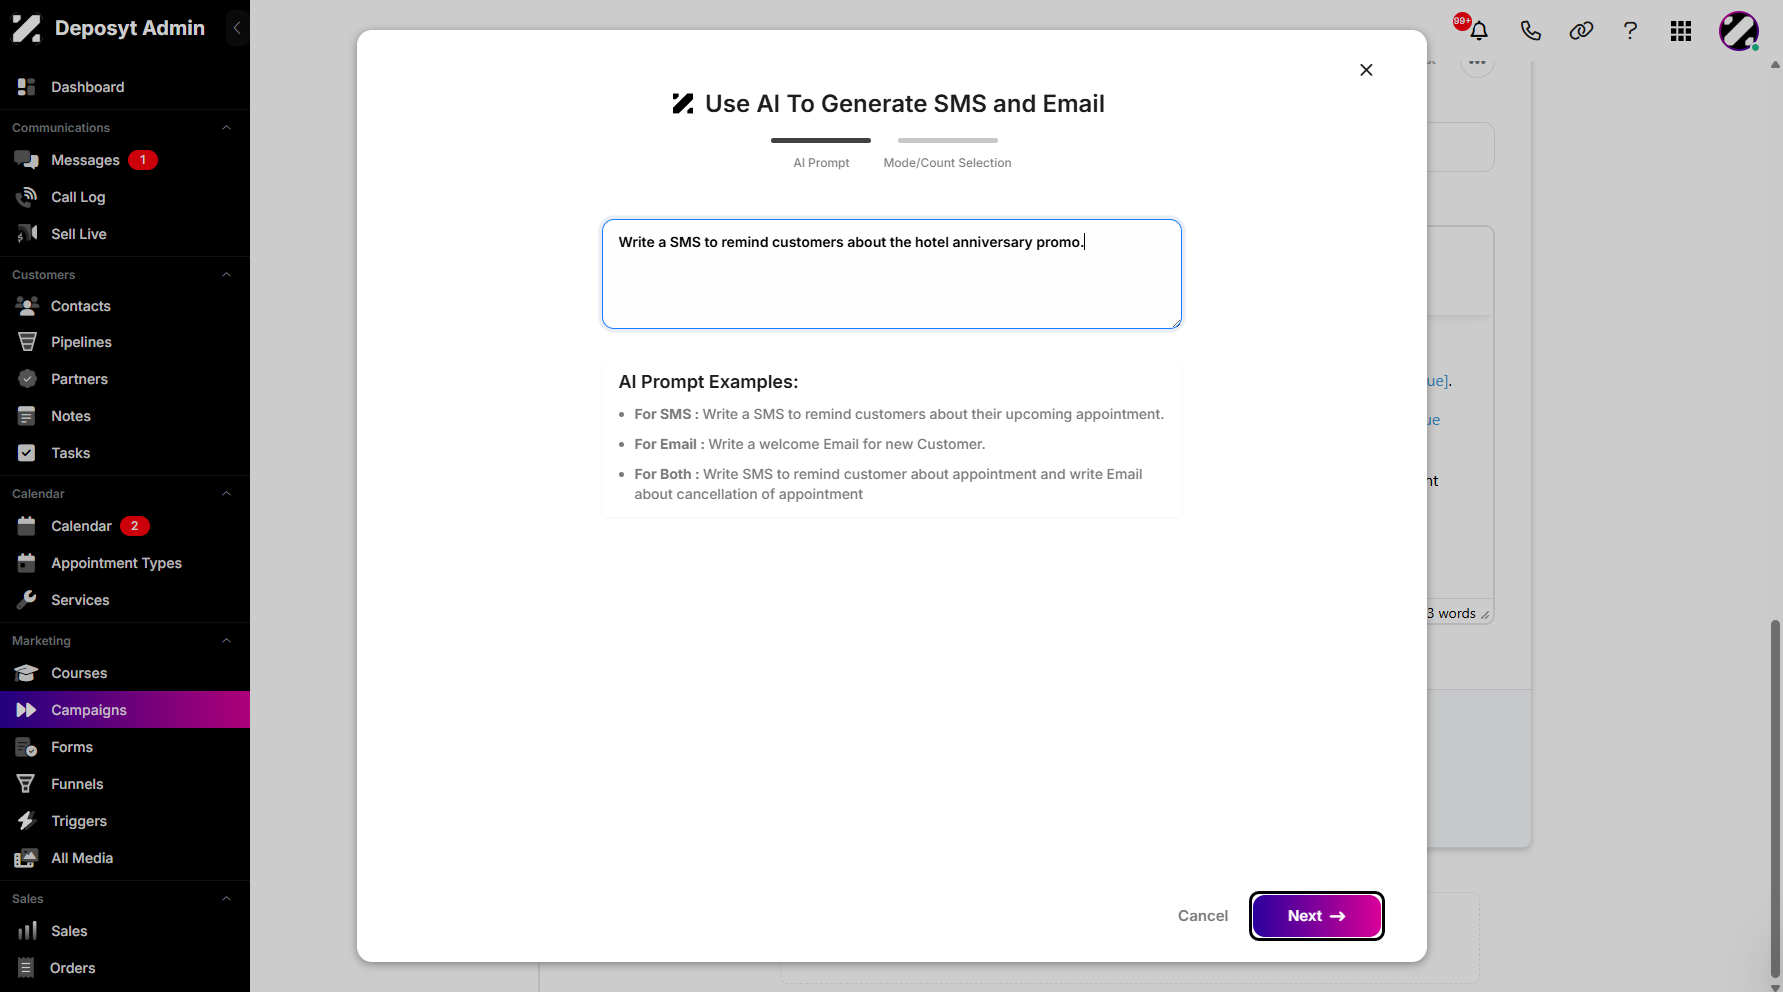Collapse the Sales section
Screen dimensions: 1783x992
point(226,899)
